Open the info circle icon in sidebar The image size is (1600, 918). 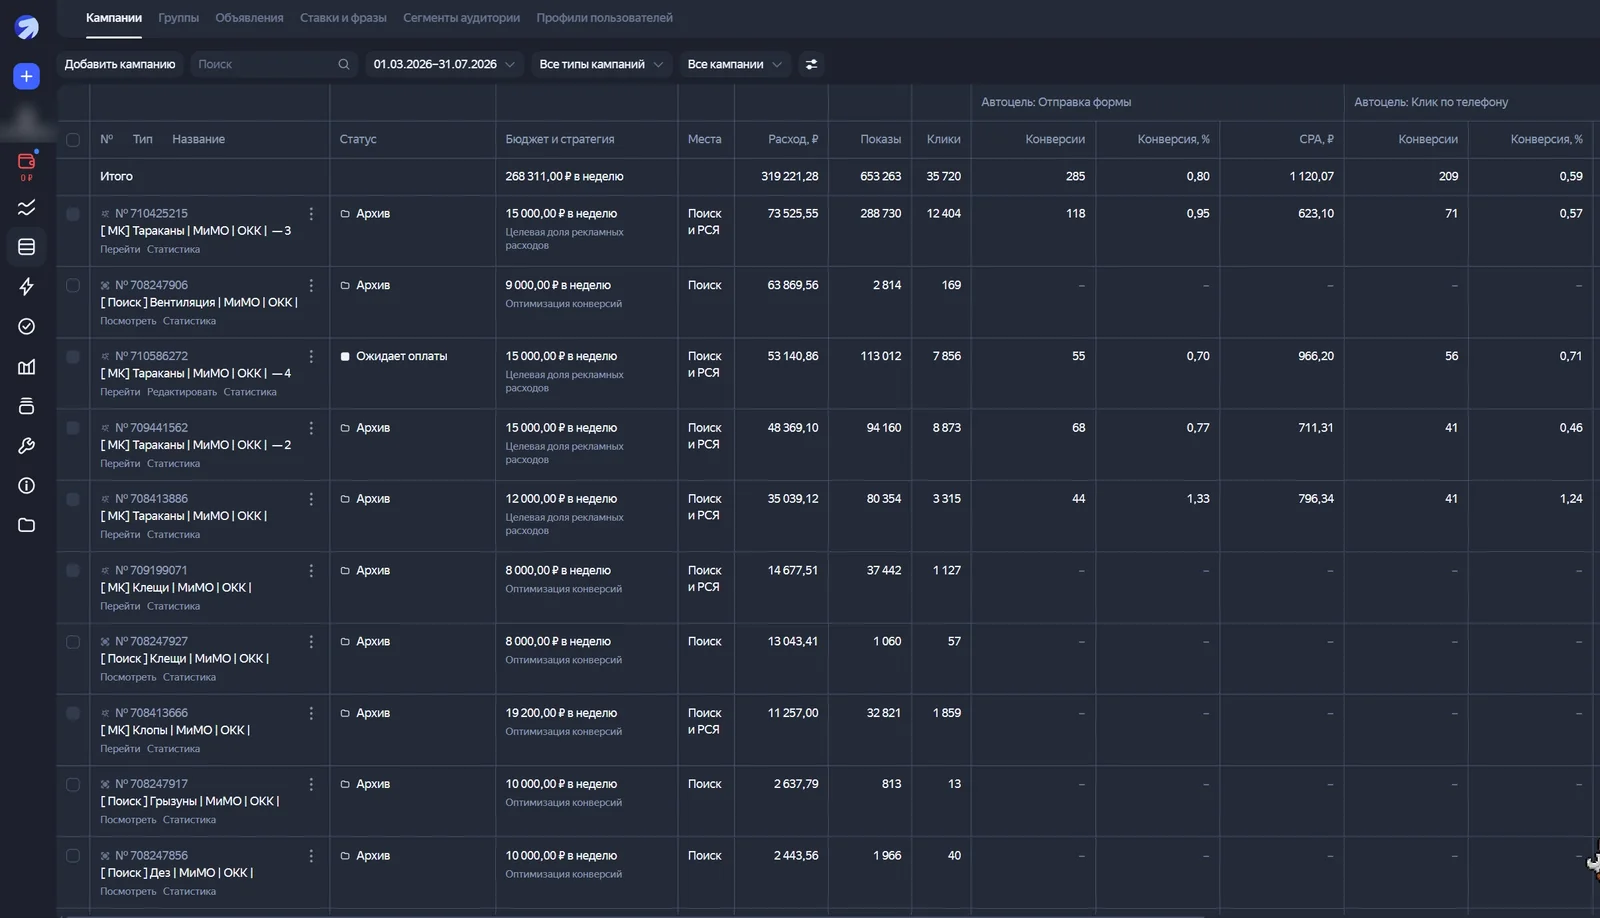[x=27, y=486]
